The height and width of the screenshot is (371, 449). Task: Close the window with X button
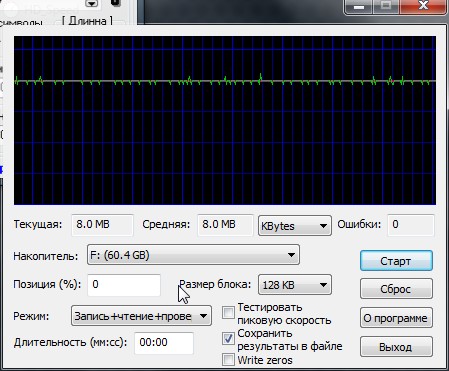click(x=423, y=6)
